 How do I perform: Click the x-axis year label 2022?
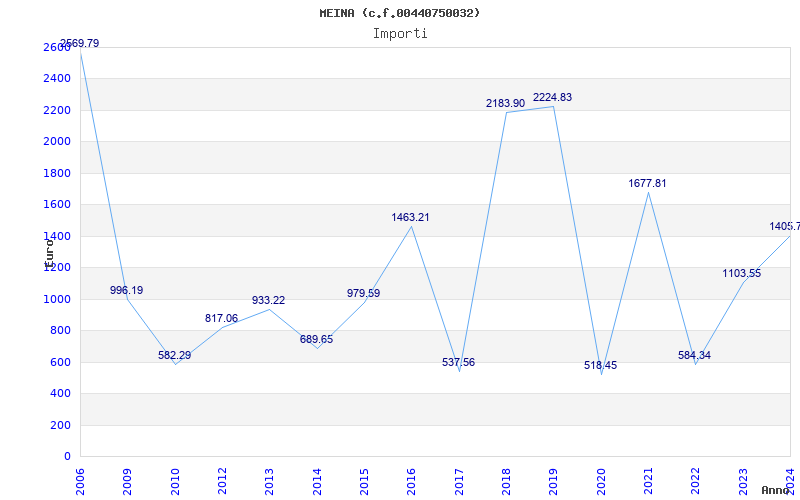(x=695, y=482)
